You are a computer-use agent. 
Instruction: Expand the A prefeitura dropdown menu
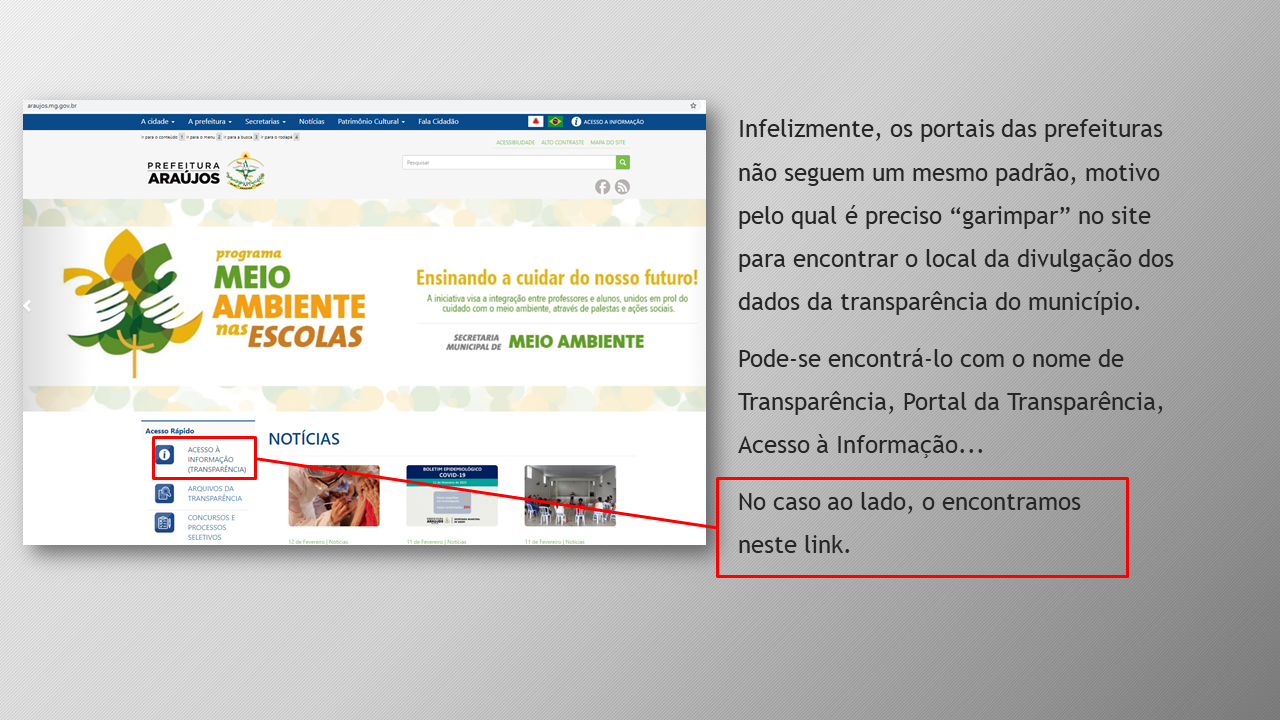[x=209, y=122]
